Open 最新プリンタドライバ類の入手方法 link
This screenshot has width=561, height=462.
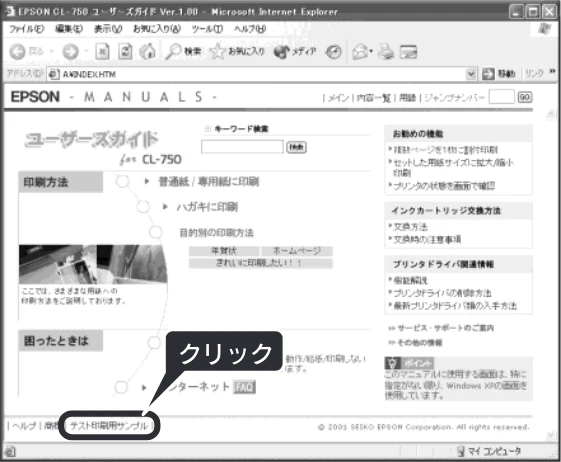[x=455, y=306]
